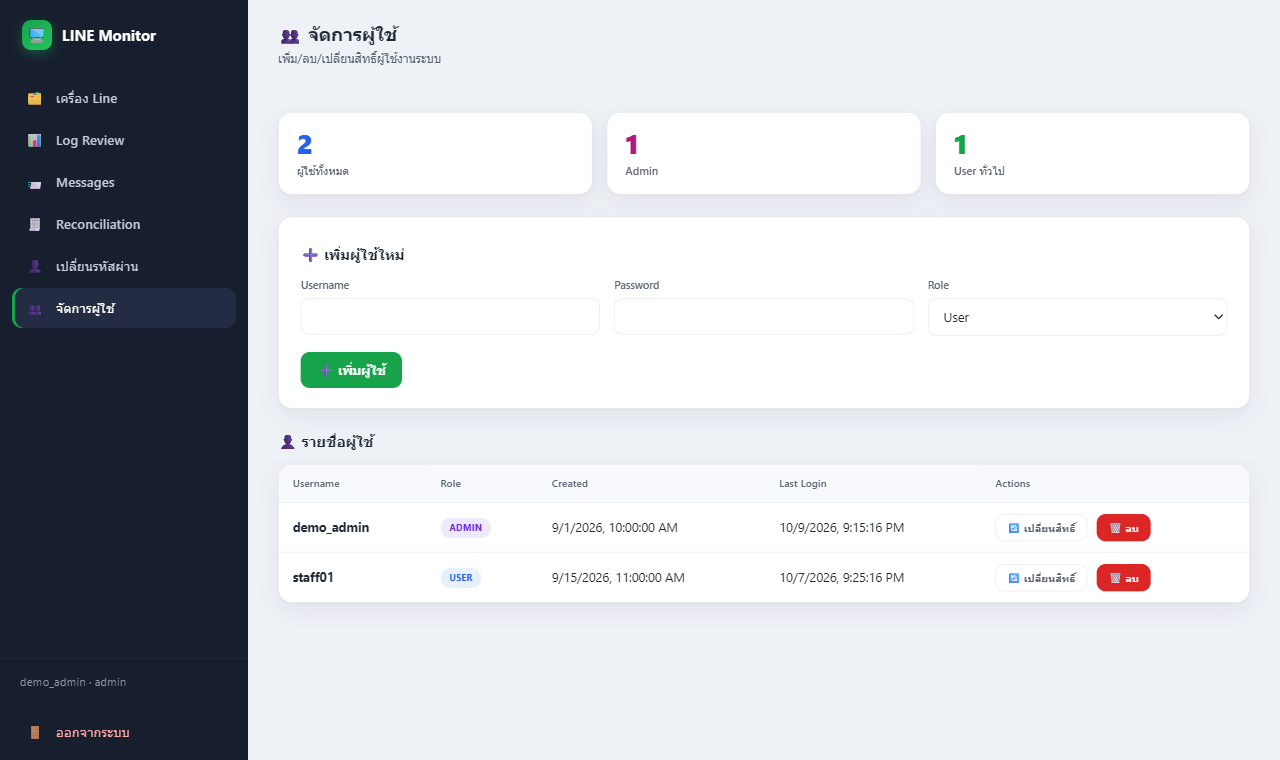Click the chart icon beside Log Review
This screenshot has width=1280, height=760.
35,141
